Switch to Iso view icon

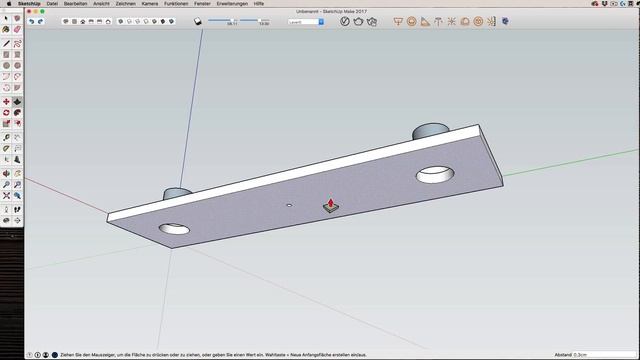point(66,21)
